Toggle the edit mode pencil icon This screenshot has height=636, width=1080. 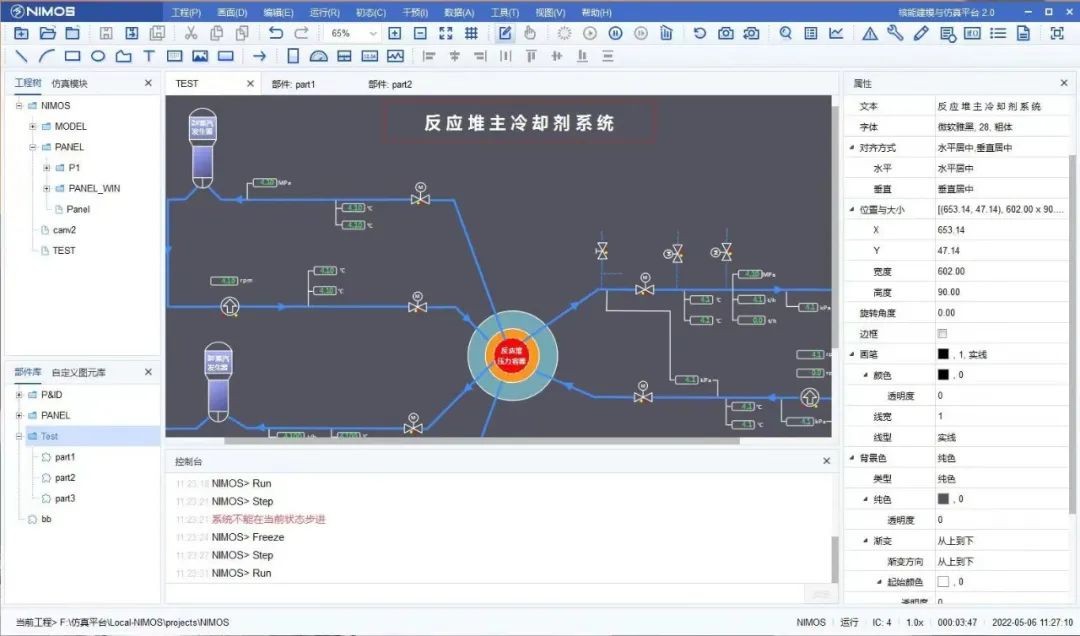(x=505, y=33)
